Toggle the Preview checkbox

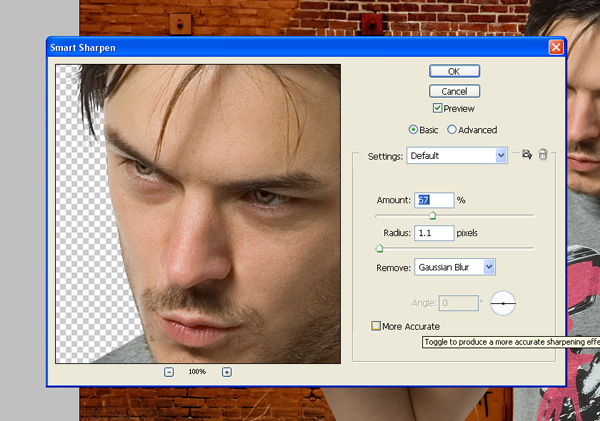tap(437, 108)
